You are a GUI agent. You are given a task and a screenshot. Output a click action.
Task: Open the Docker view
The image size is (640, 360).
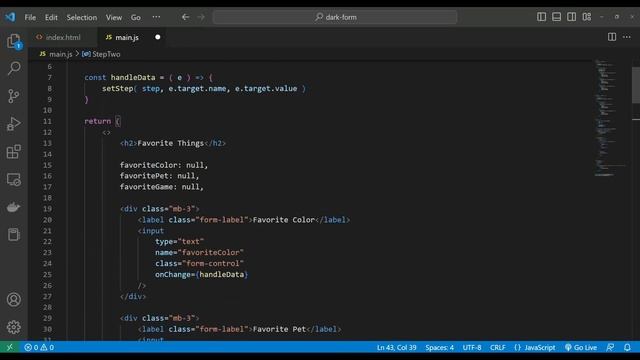14,207
